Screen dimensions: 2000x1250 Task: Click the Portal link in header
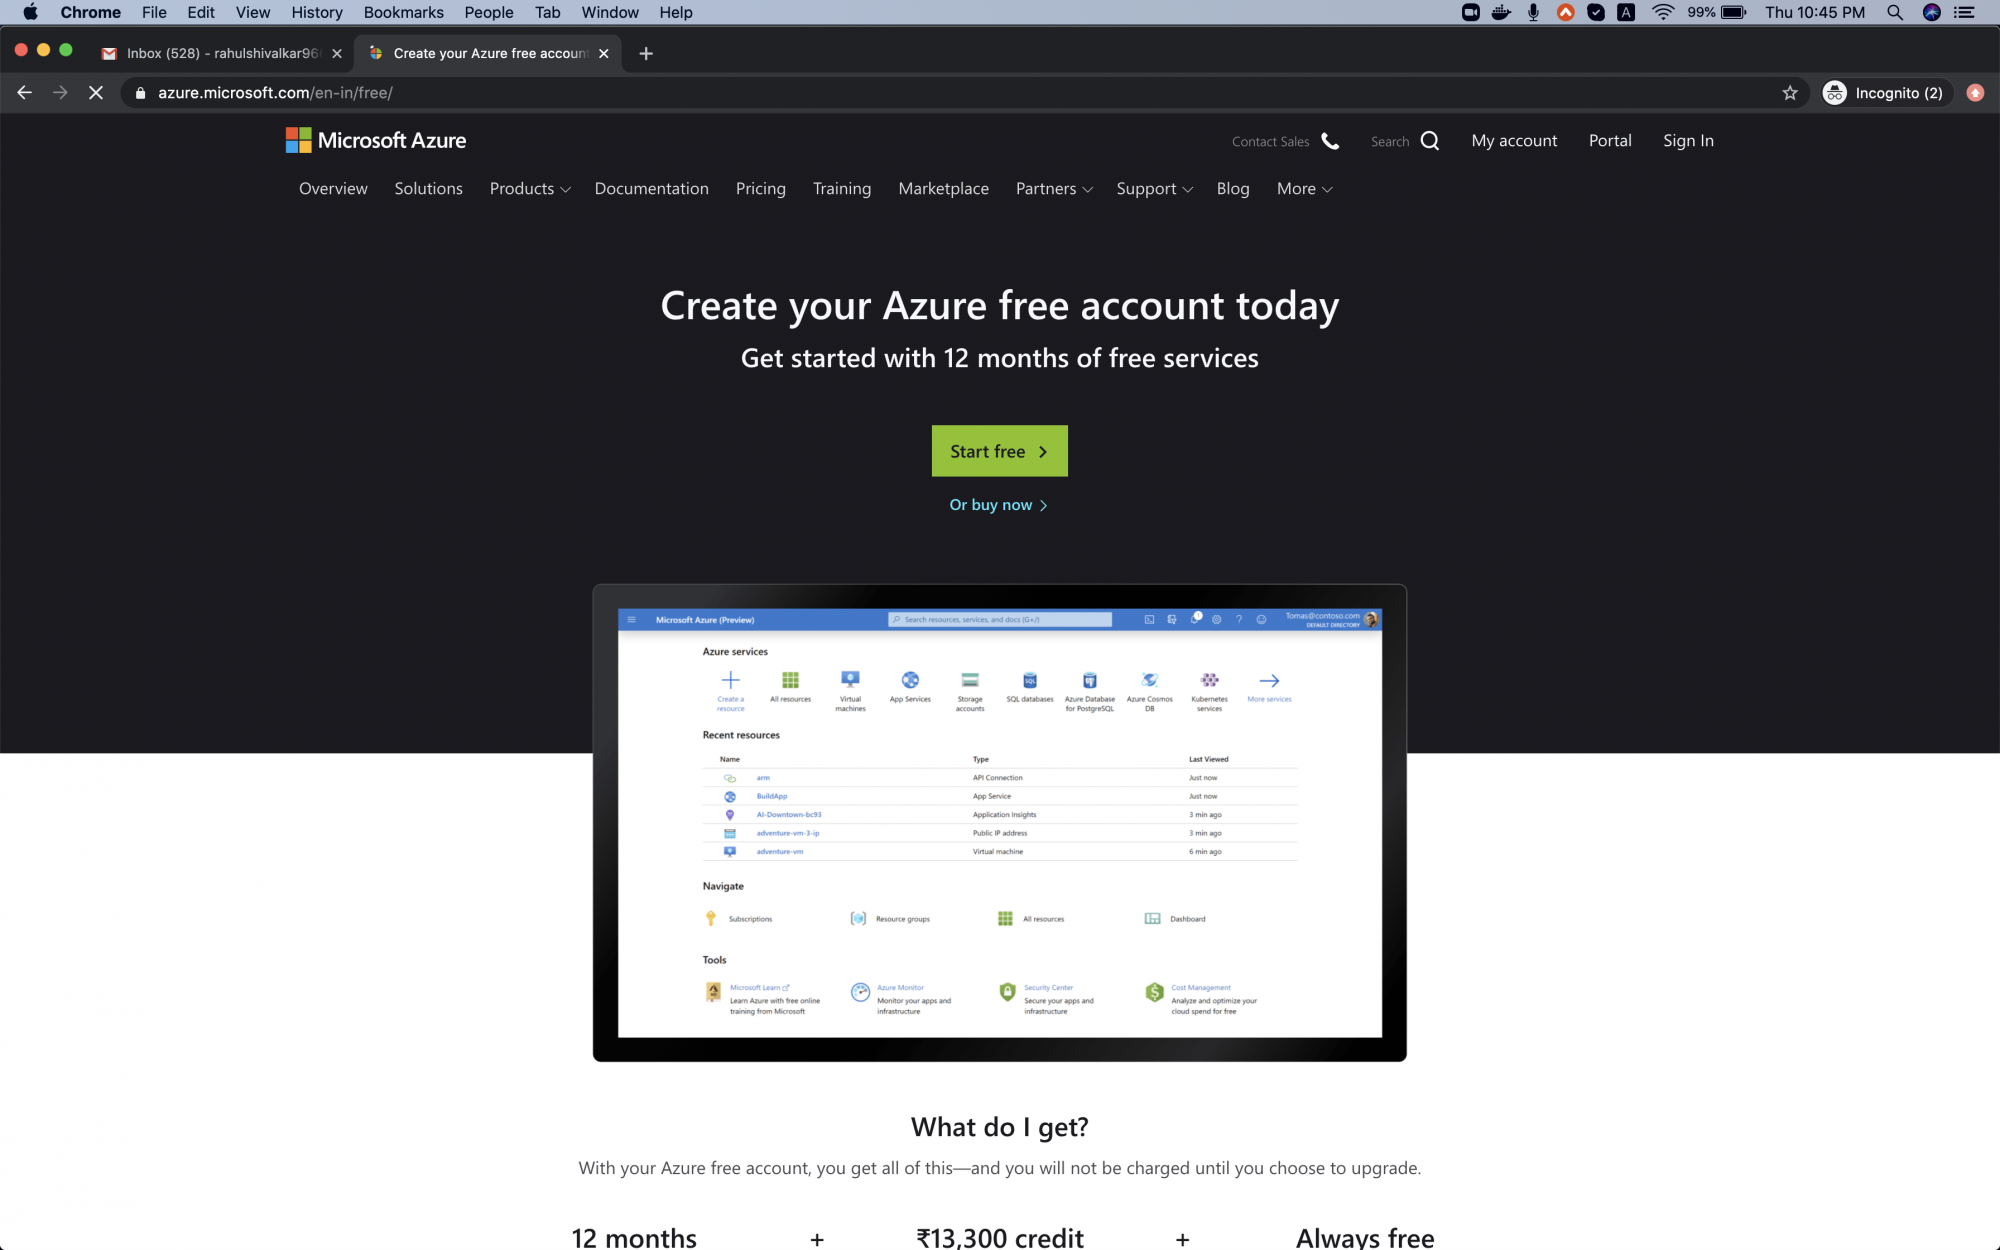(1610, 140)
